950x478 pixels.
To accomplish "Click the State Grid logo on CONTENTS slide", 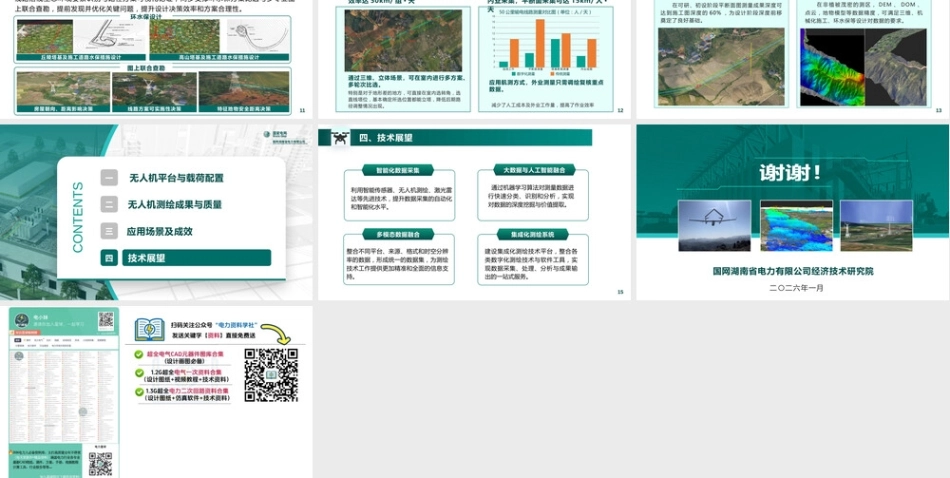I will pos(285,137).
